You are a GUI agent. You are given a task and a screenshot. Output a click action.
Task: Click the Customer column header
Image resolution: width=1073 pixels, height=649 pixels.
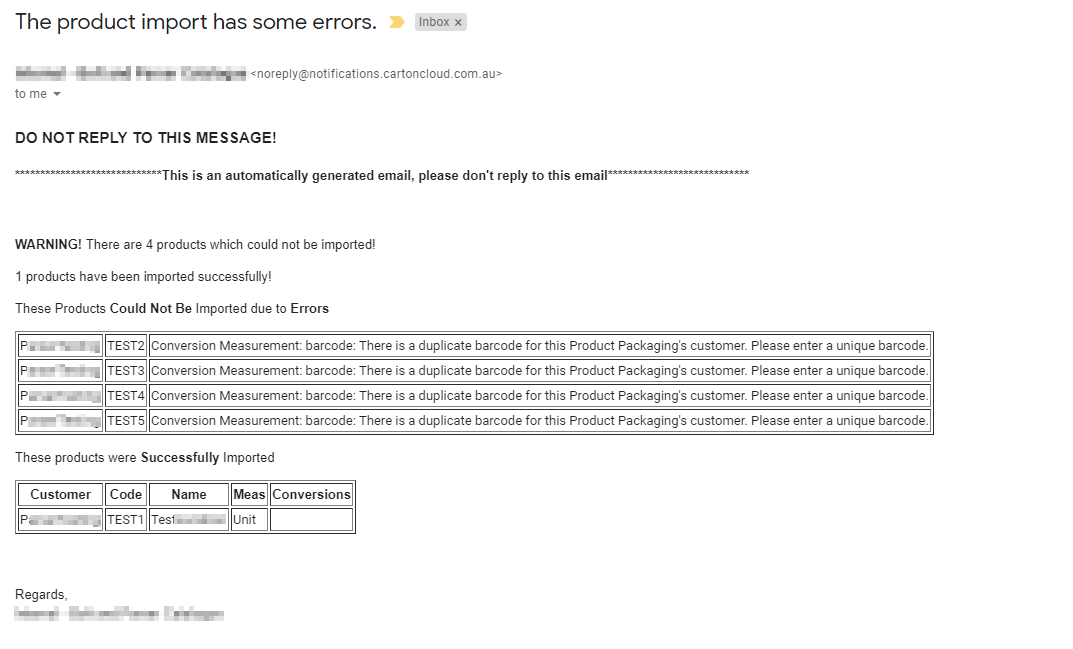click(61, 494)
